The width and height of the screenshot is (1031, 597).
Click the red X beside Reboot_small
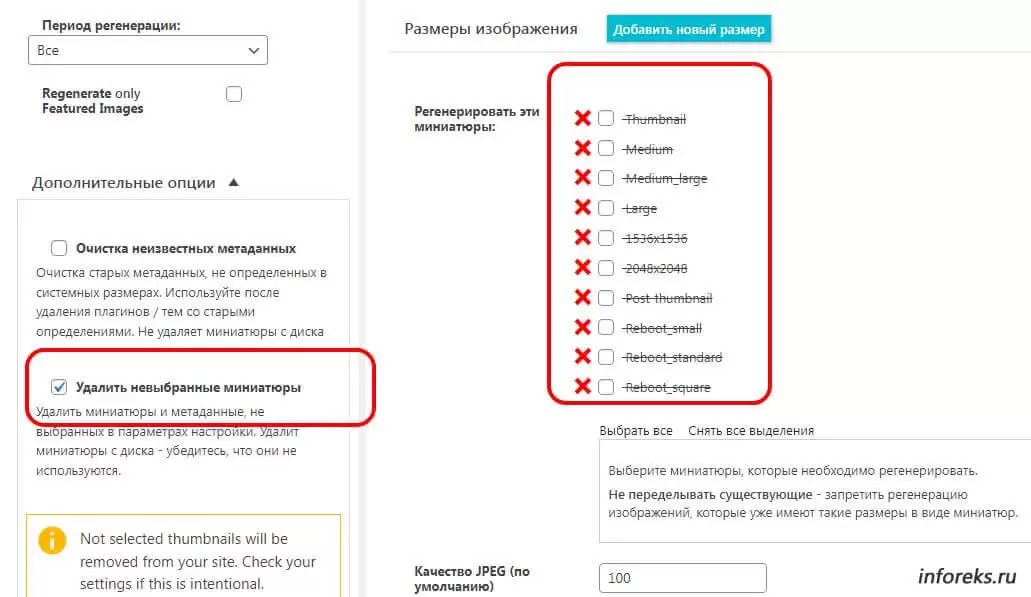coord(583,327)
